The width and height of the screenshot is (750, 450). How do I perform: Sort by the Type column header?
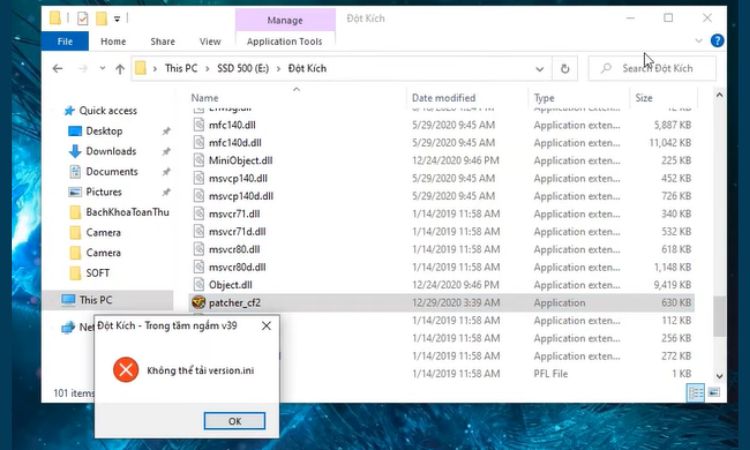pos(544,98)
